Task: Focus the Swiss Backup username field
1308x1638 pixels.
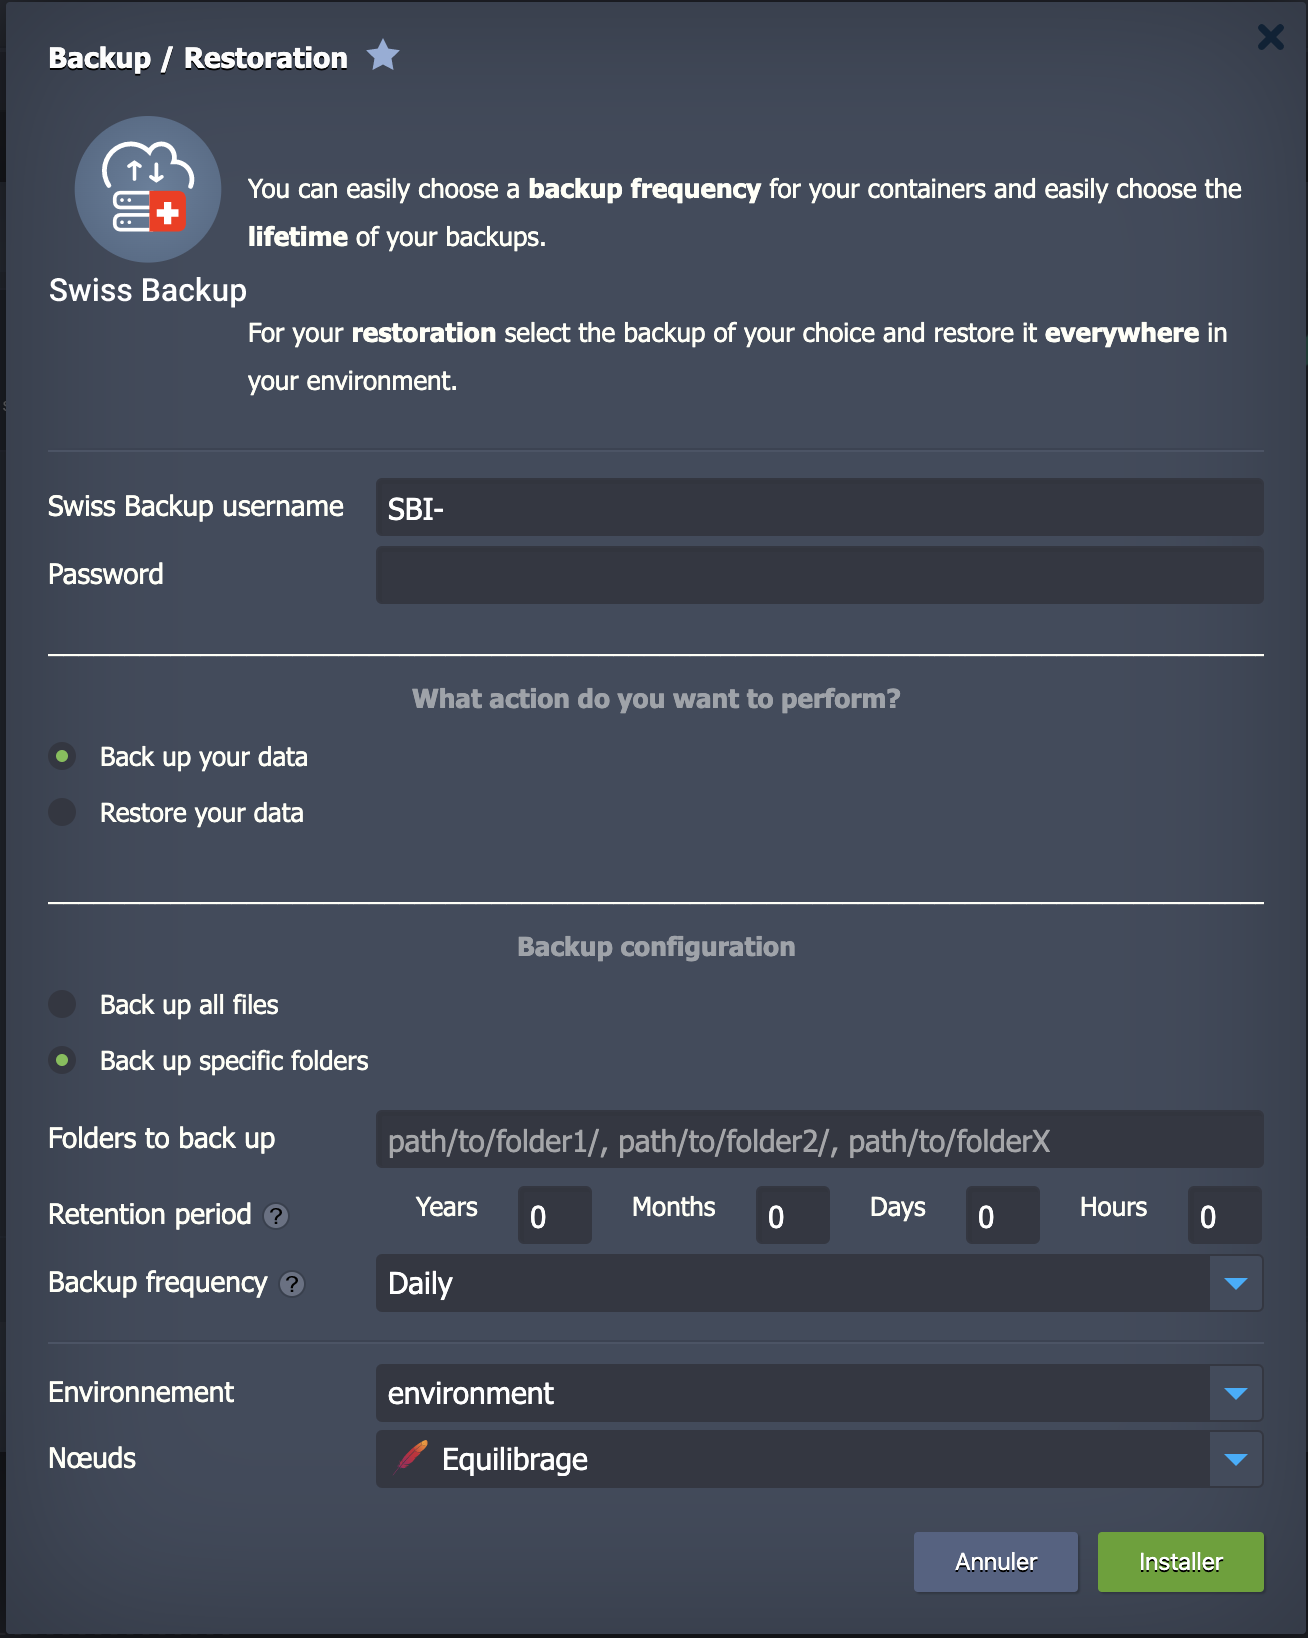Action: [819, 507]
